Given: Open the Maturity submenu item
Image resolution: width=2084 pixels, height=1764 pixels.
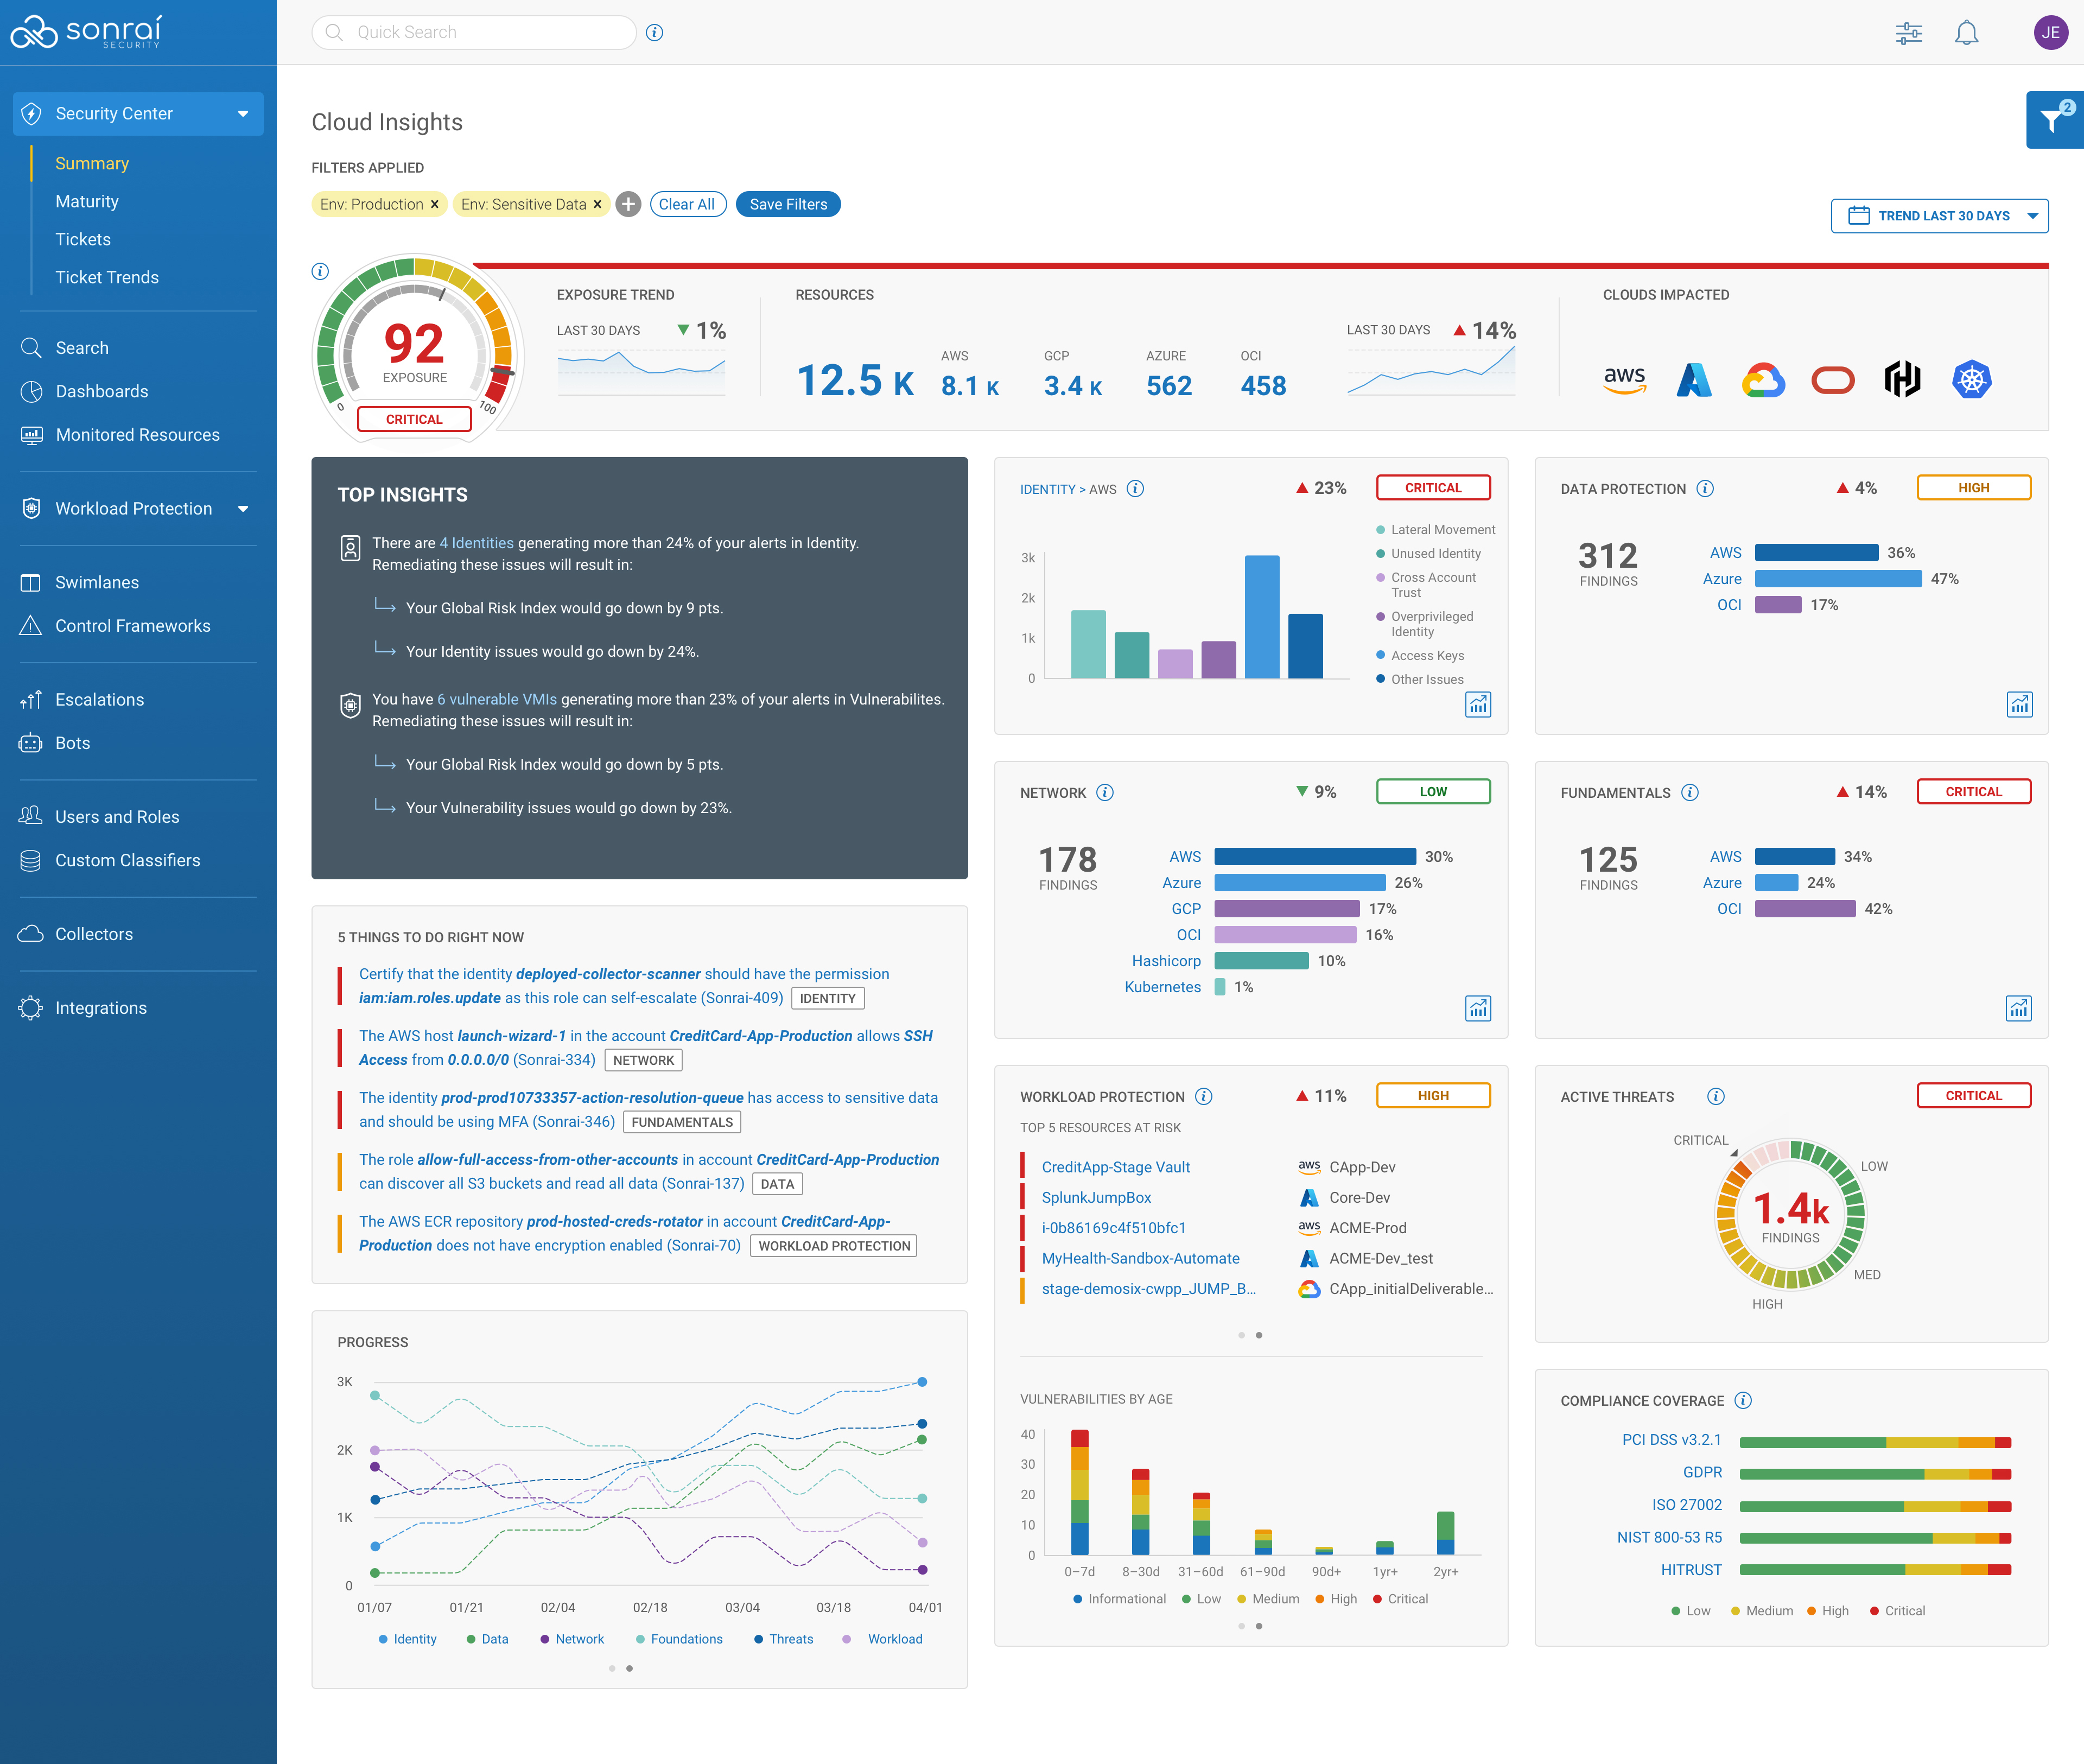Looking at the screenshot, I should [87, 202].
